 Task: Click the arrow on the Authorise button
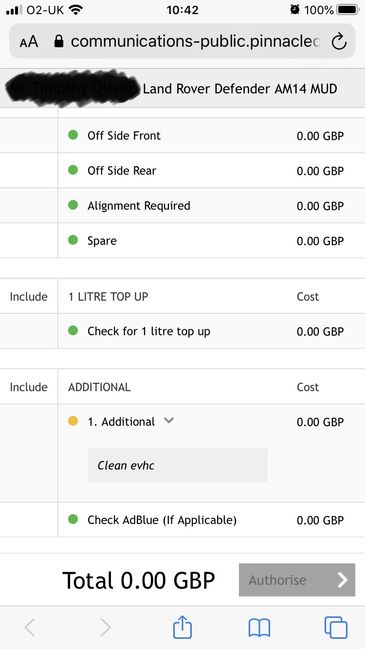pyautogui.click(x=342, y=580)
